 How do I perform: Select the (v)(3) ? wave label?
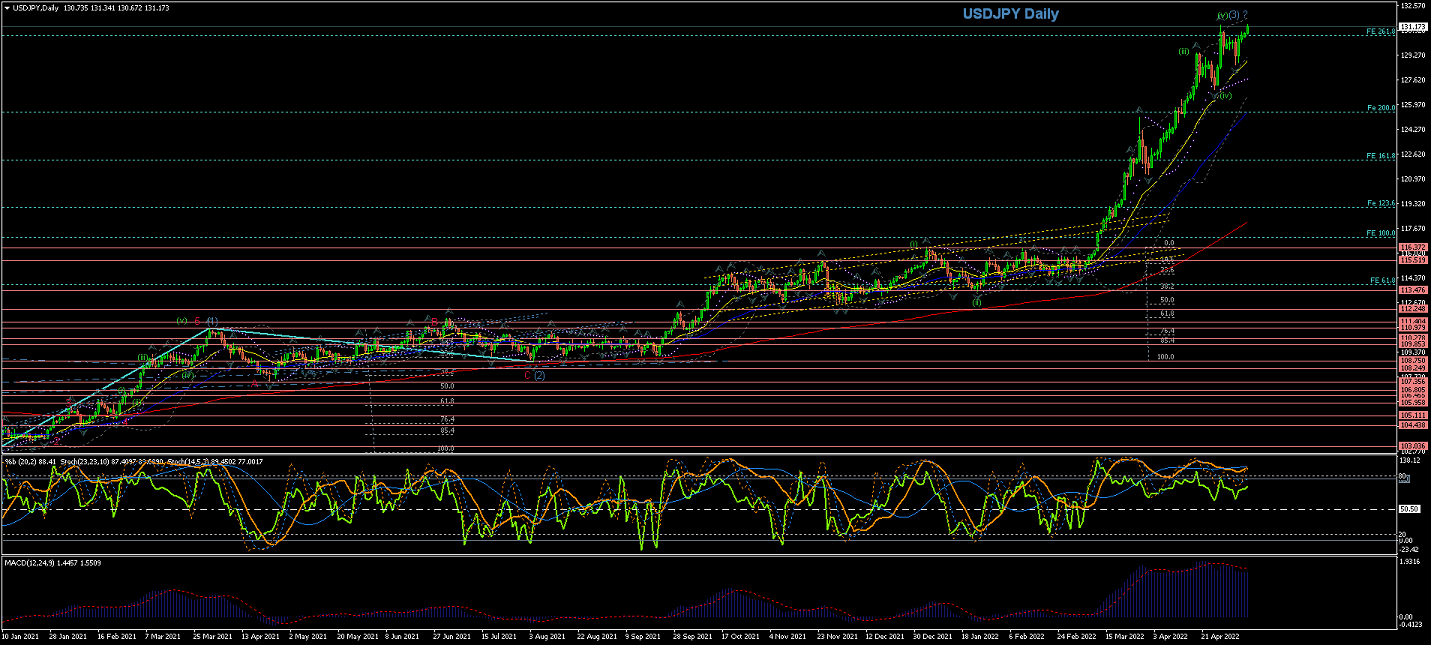(1231, 15)
